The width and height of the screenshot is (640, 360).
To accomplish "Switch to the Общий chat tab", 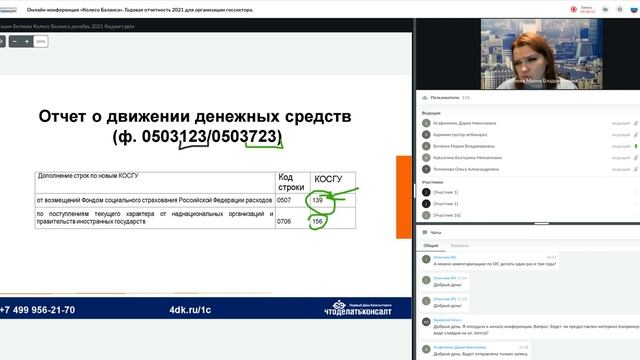I will pos(431,245).
